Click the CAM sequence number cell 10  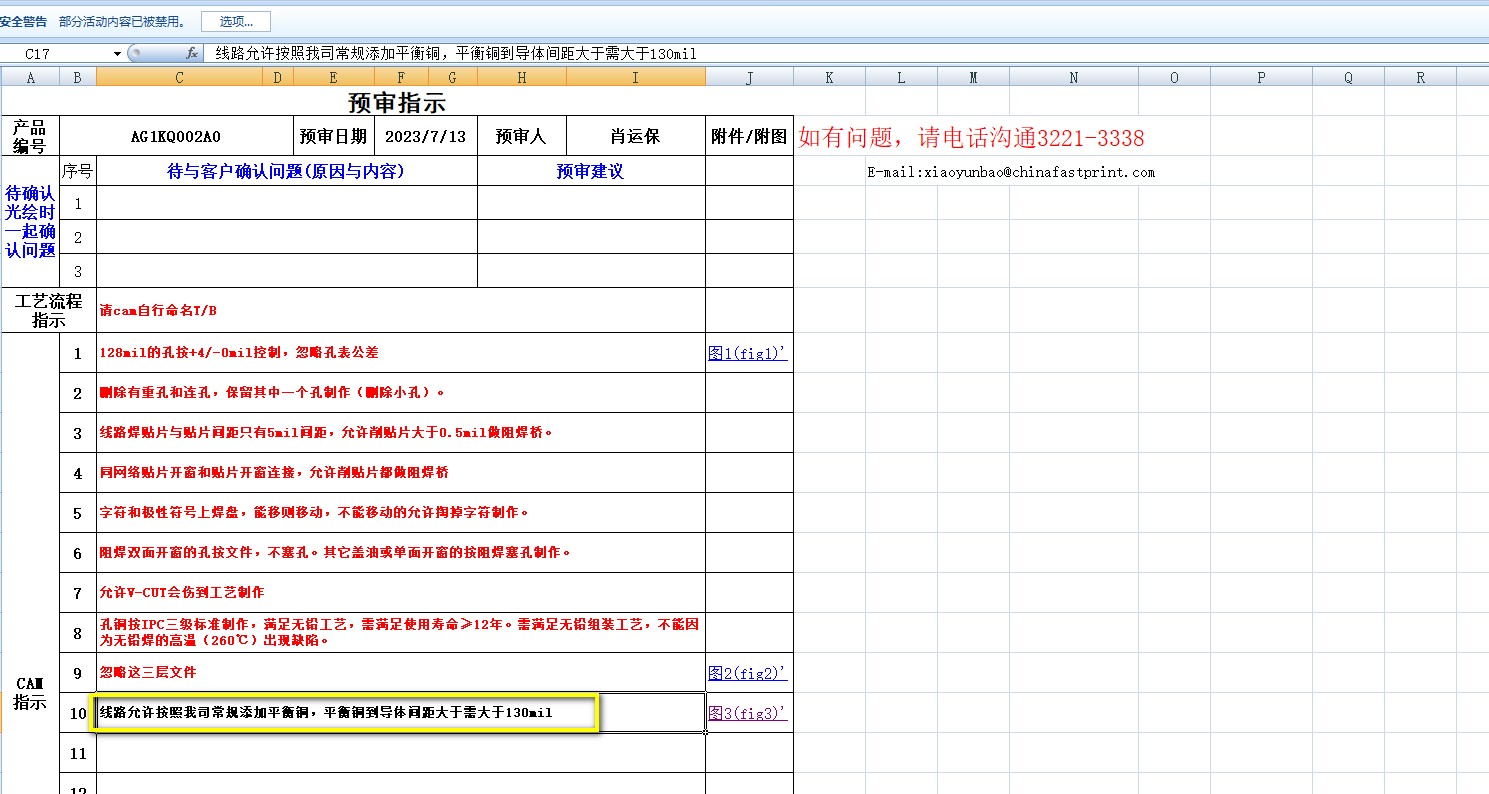pos(78,713)
